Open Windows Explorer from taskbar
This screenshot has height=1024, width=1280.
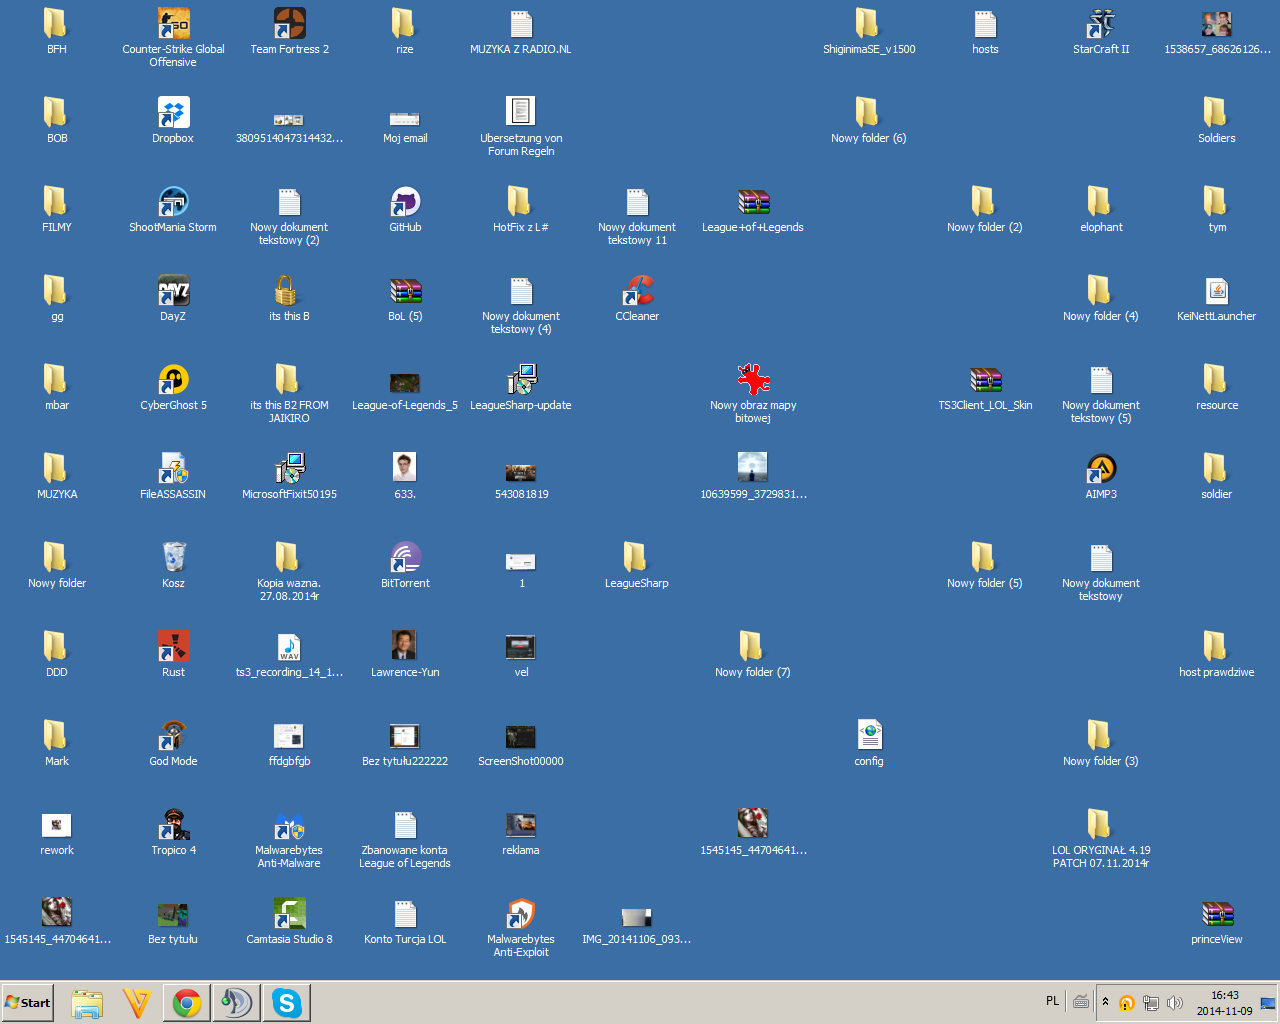(87, 1003)
